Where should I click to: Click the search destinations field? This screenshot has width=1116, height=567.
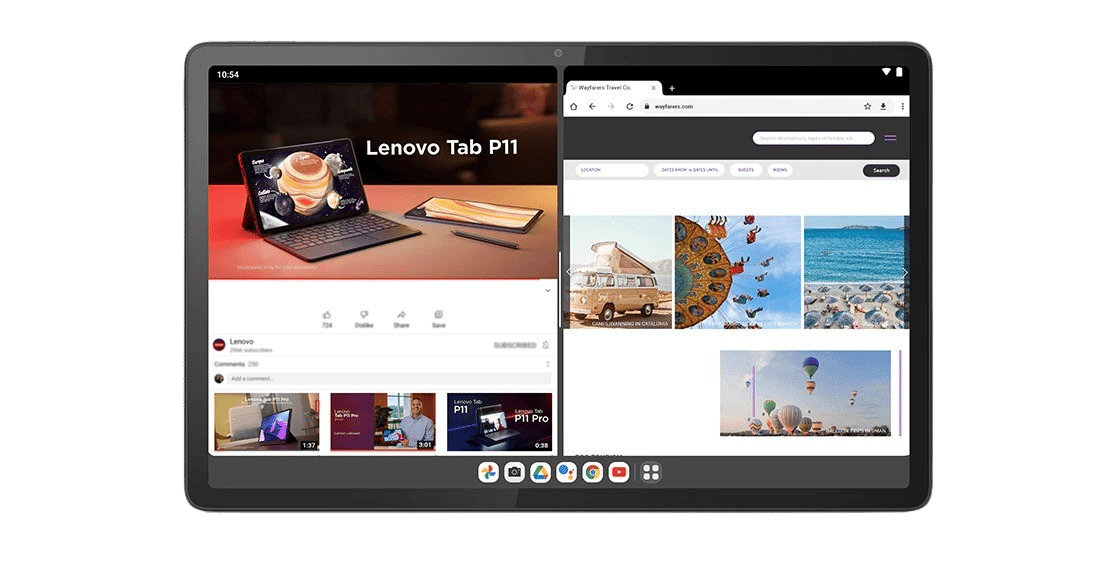point(814,138)
